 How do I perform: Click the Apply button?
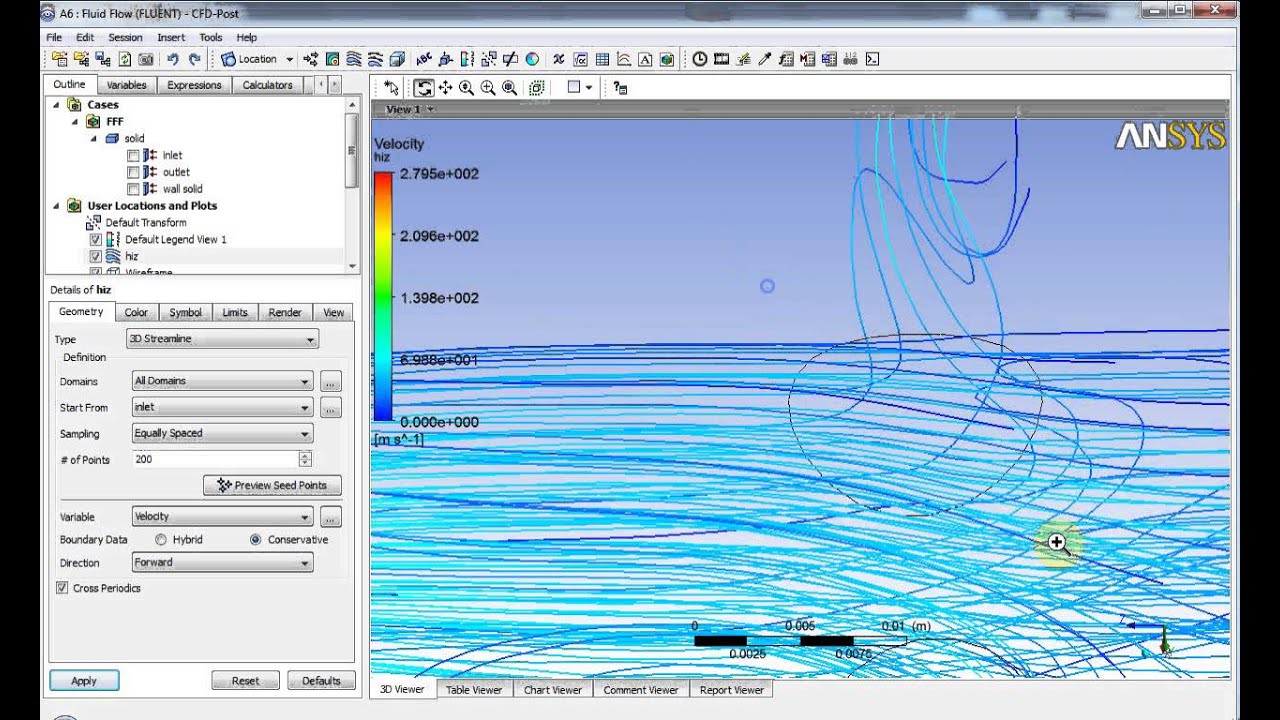point(84,681)
